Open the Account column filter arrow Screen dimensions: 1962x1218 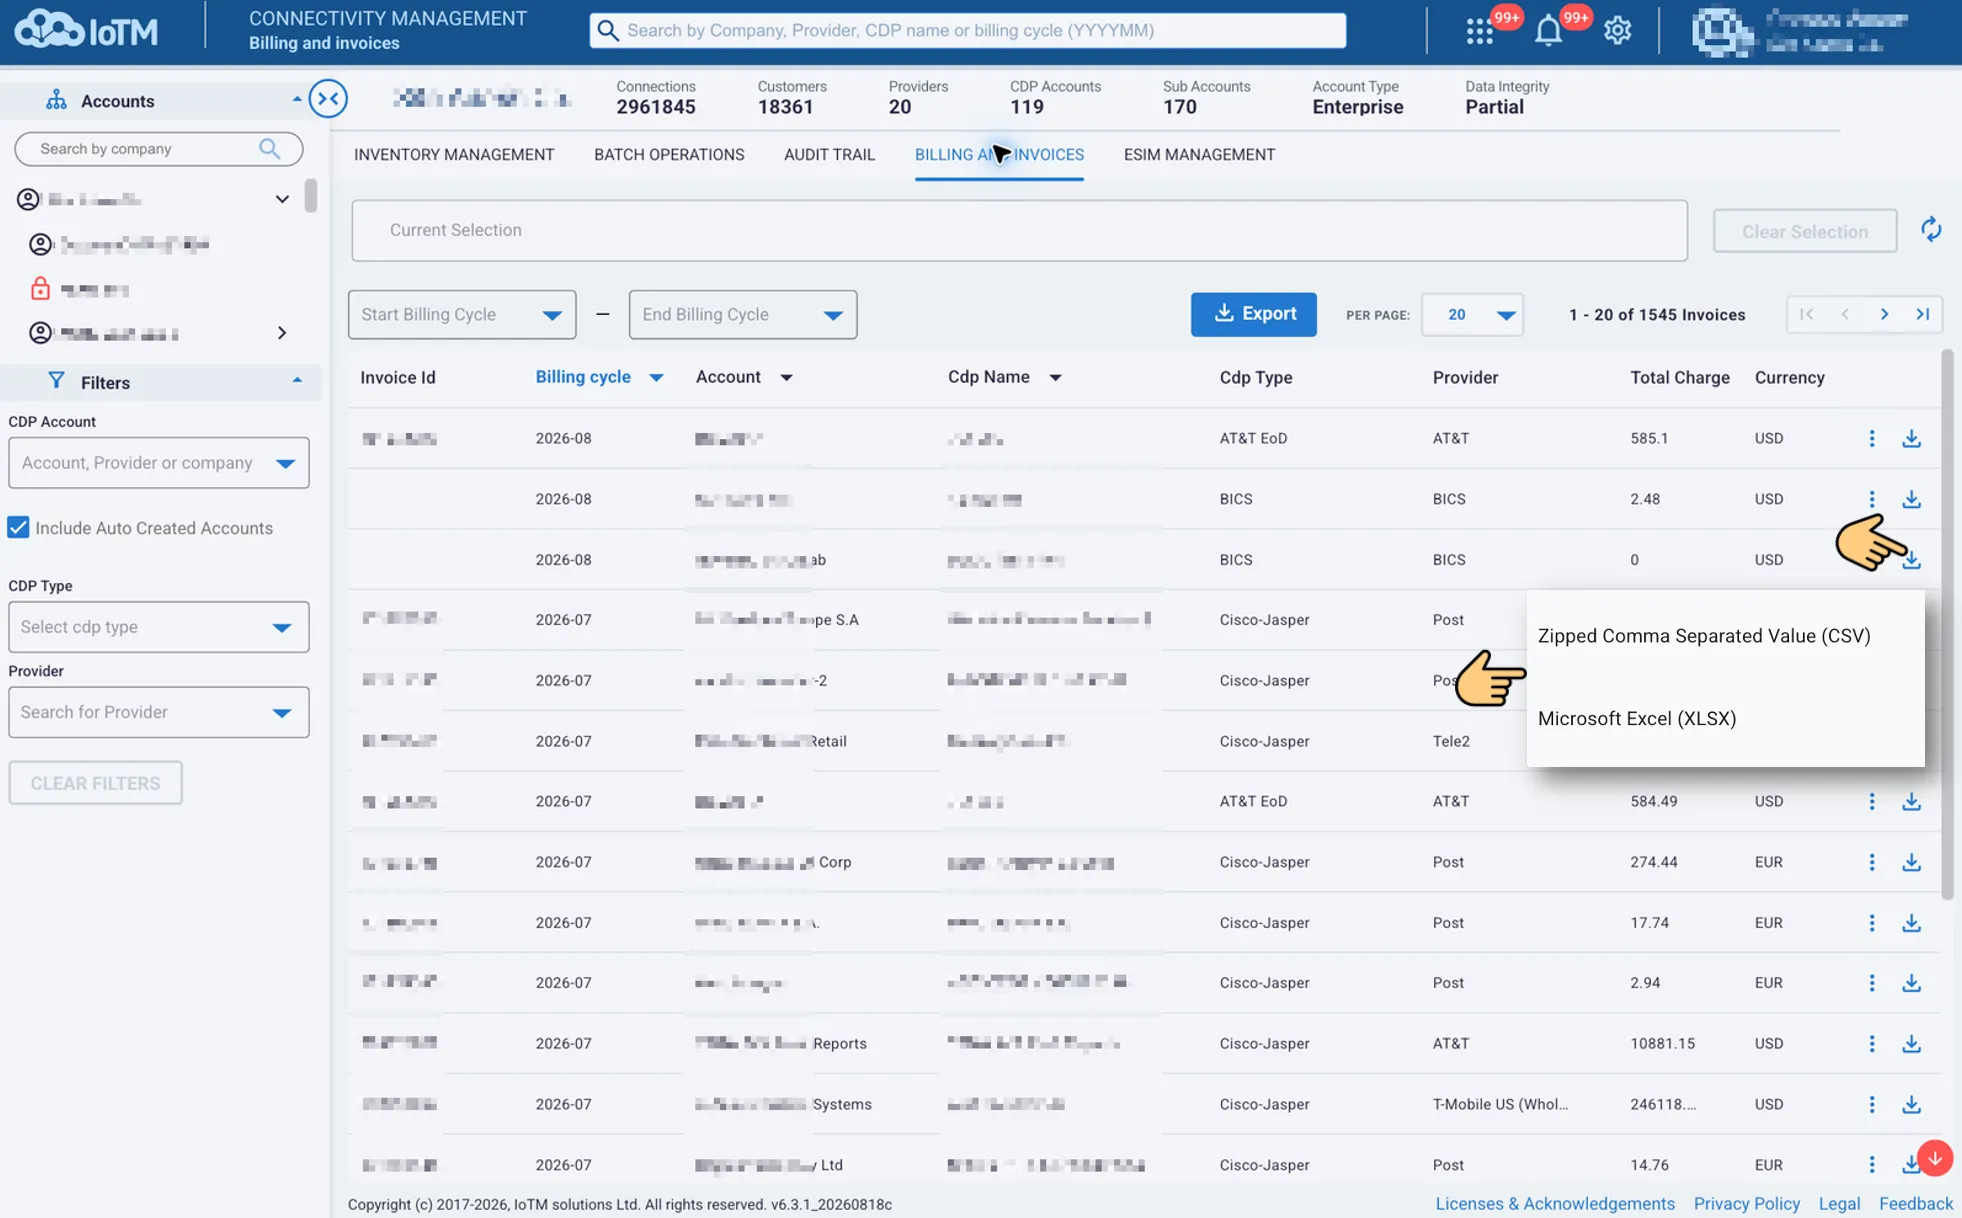[x=786, y=378]
